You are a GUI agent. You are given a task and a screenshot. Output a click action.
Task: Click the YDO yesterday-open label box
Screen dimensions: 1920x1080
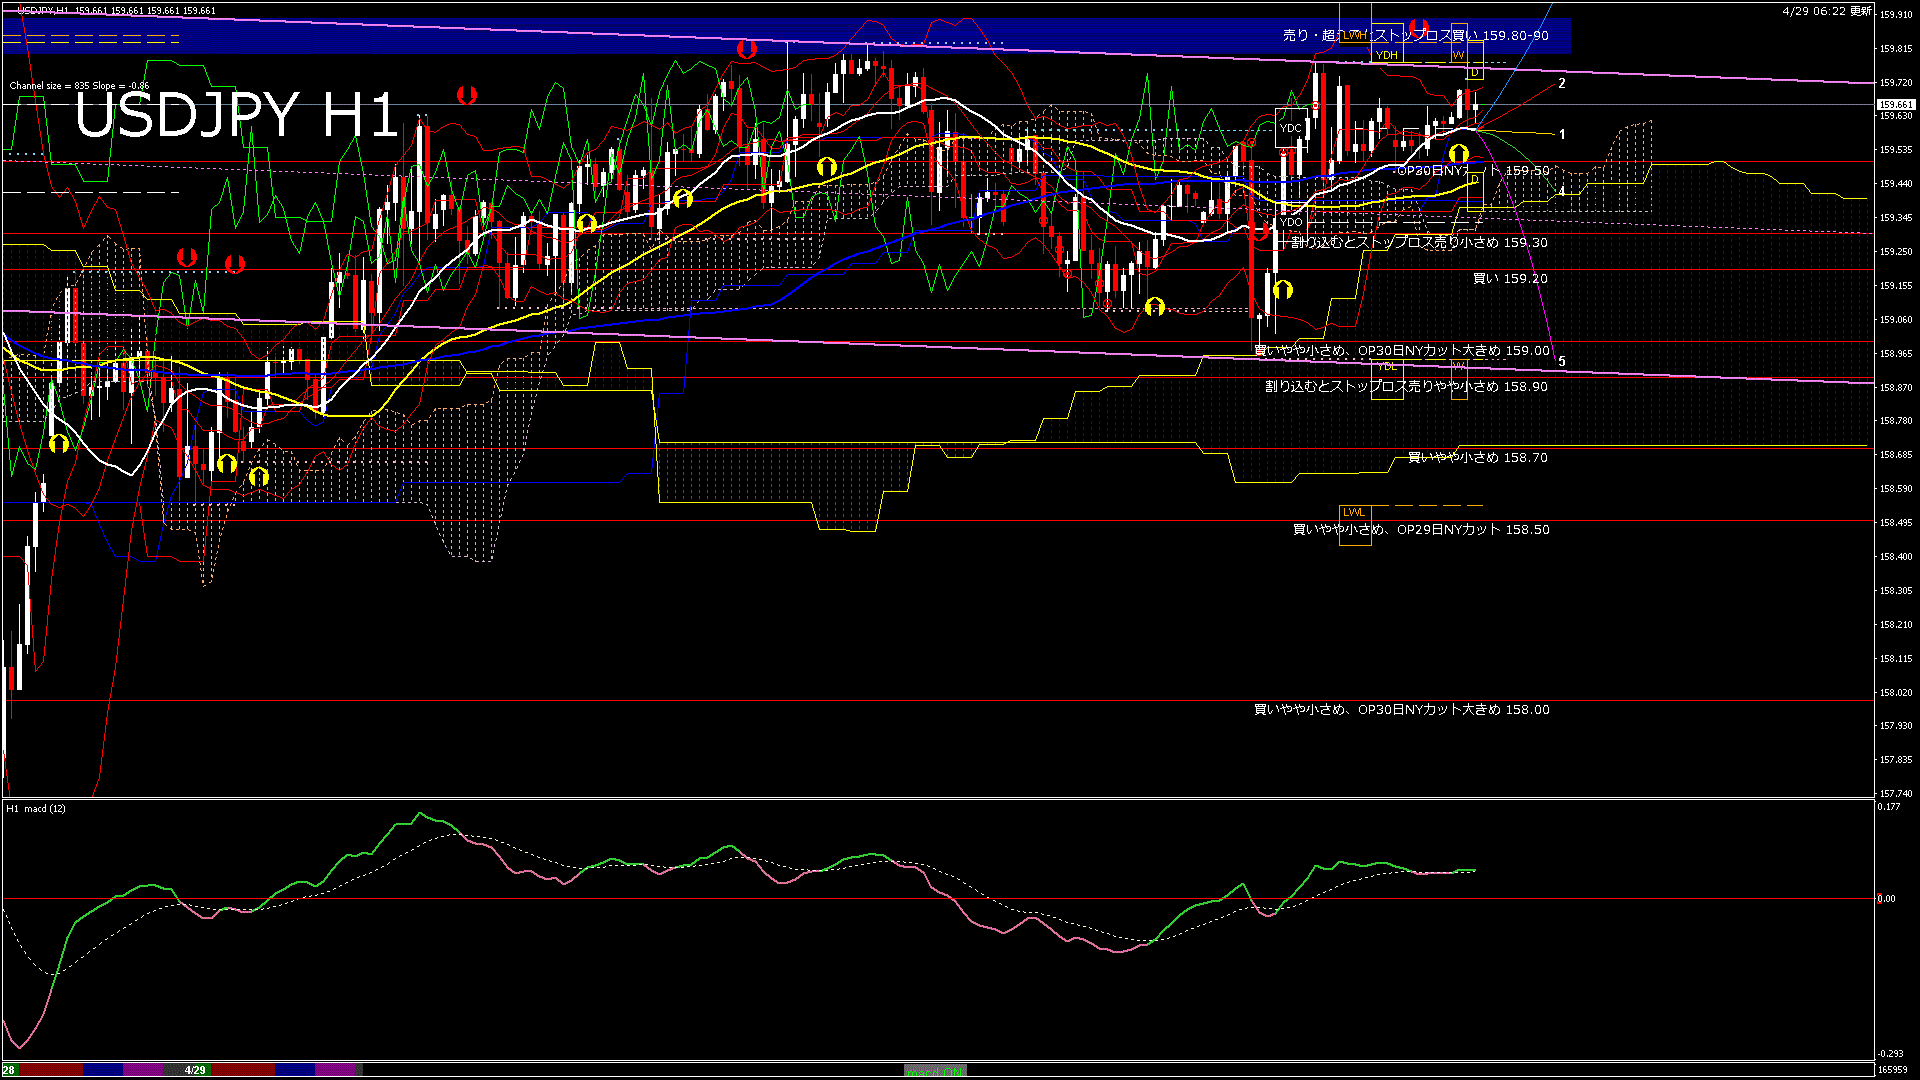(x=1291, y=223)
